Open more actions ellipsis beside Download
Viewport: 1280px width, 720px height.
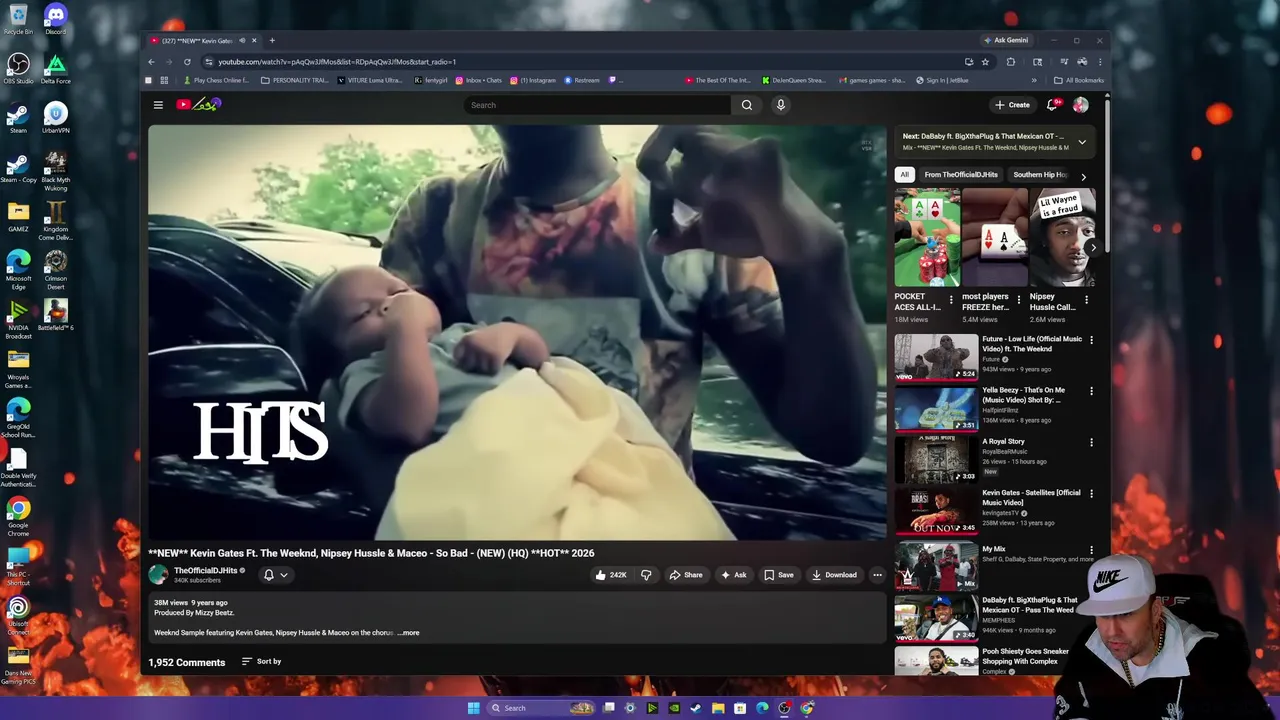click(877, 575)
